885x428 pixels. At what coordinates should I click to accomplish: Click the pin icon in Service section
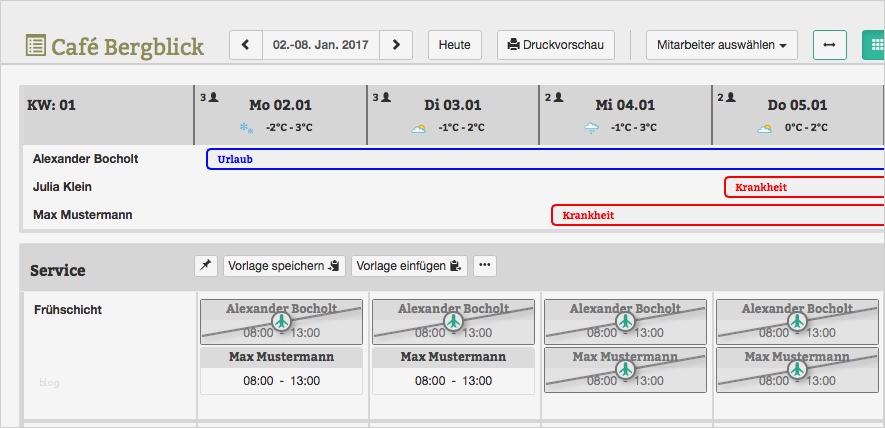coord(206,265)
